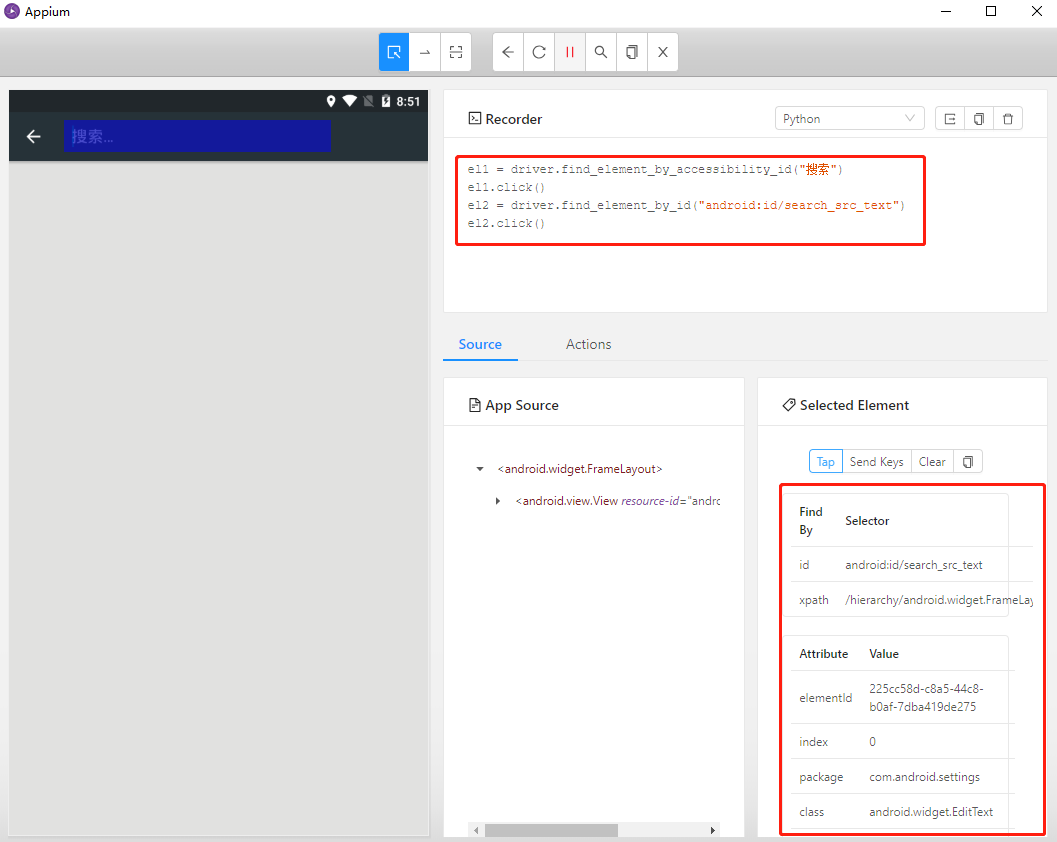Click the App Source horizontal scrollbar
Screen dimensions: 1057x842
pos(551,831)
